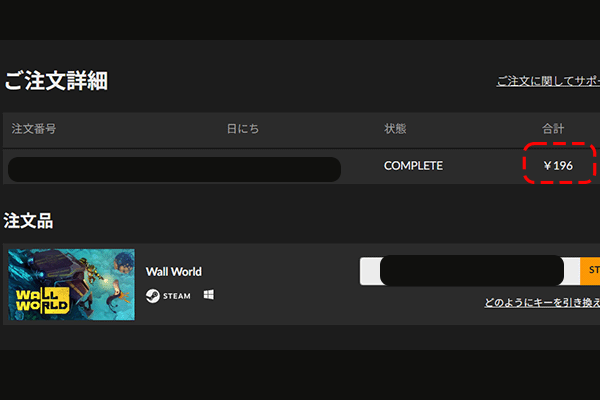600x400 pixels.
Task: Click the Windows OS icon
Action: (x=209, y=295)
